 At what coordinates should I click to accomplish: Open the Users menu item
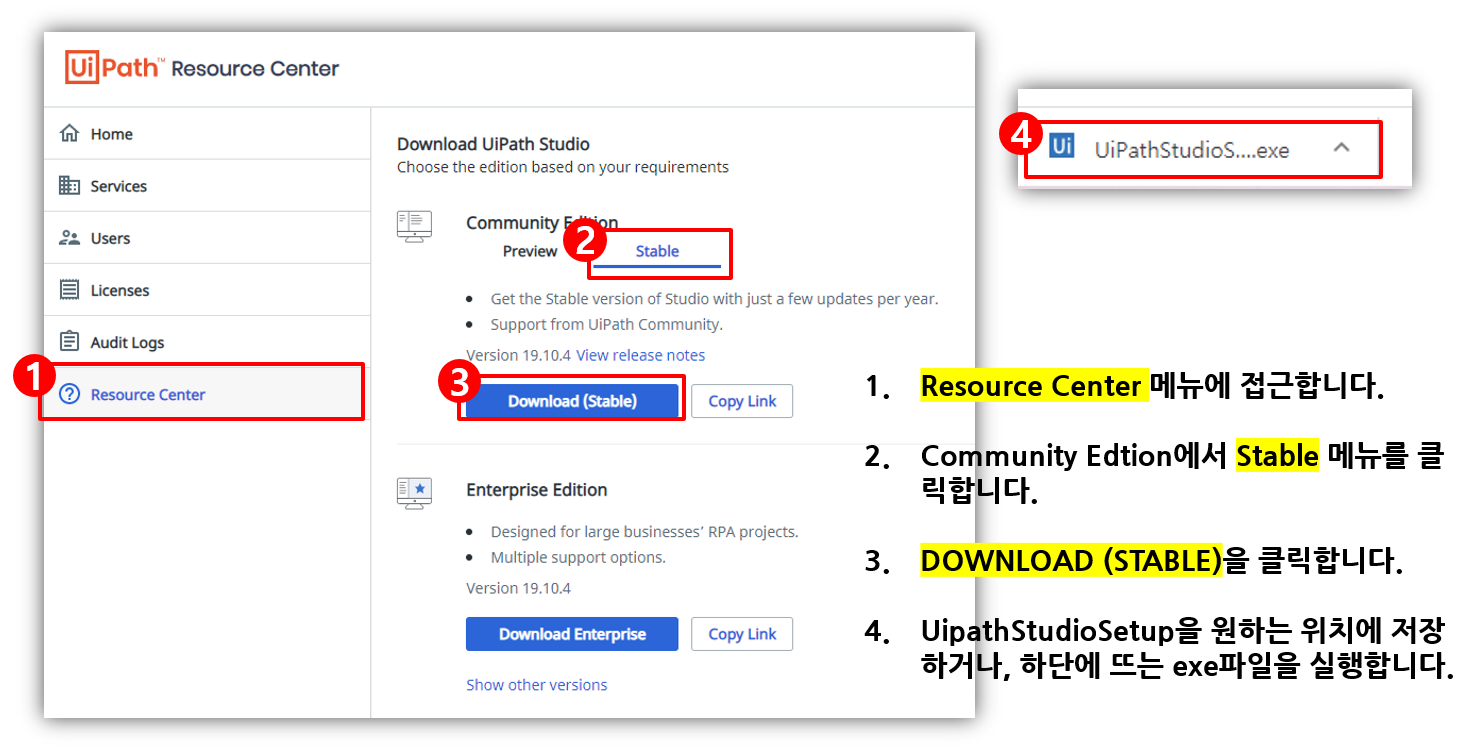coord(207,238)
